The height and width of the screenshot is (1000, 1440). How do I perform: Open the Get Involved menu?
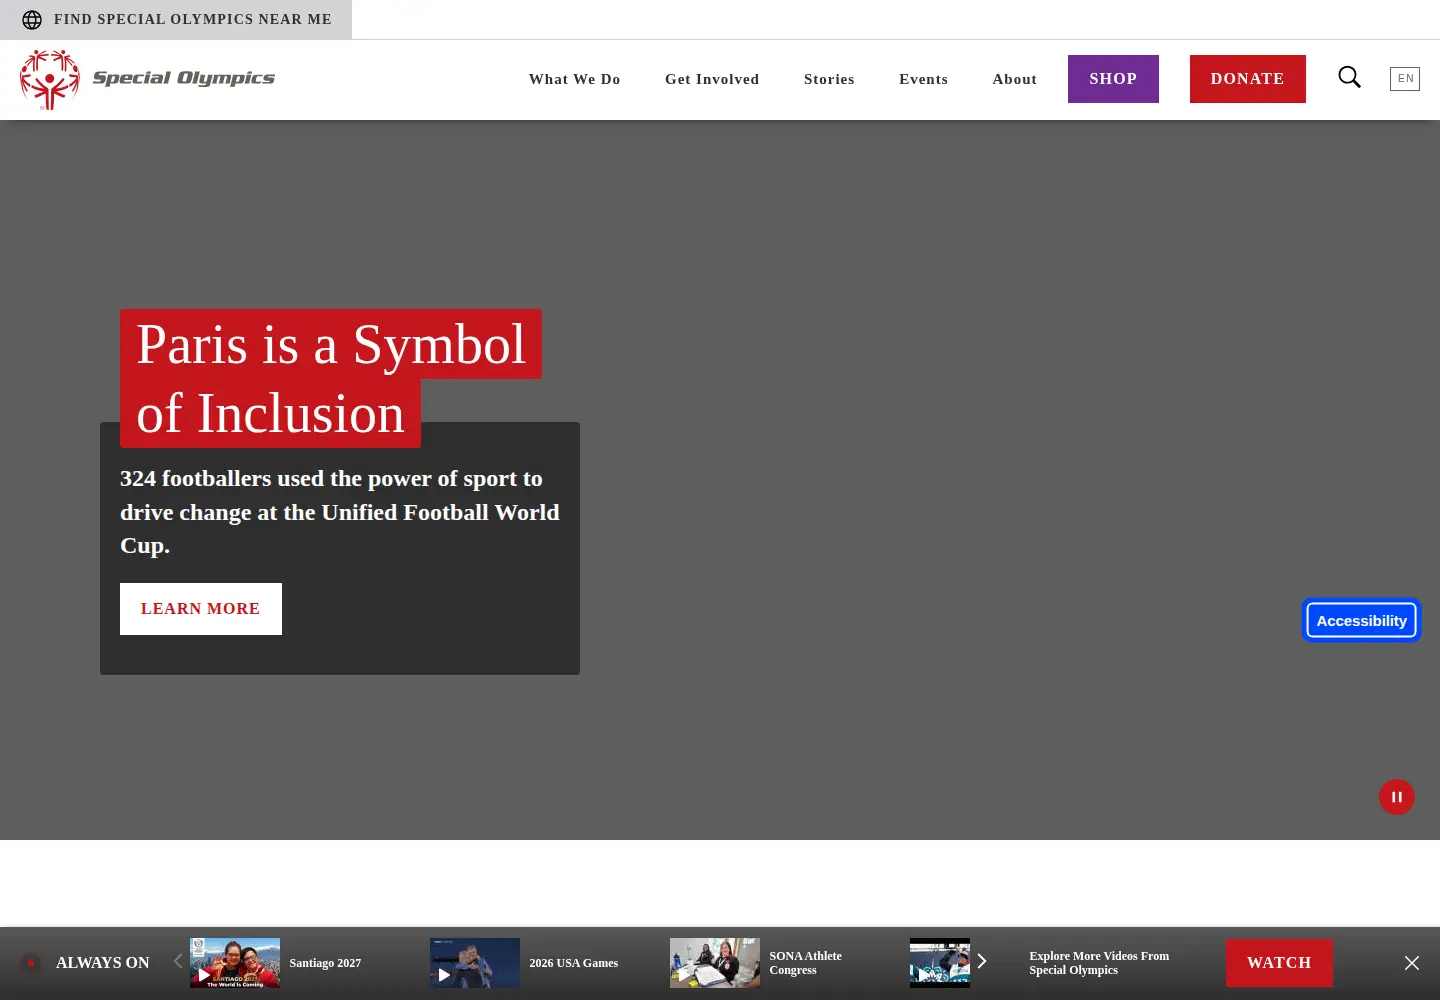point(712,79)
